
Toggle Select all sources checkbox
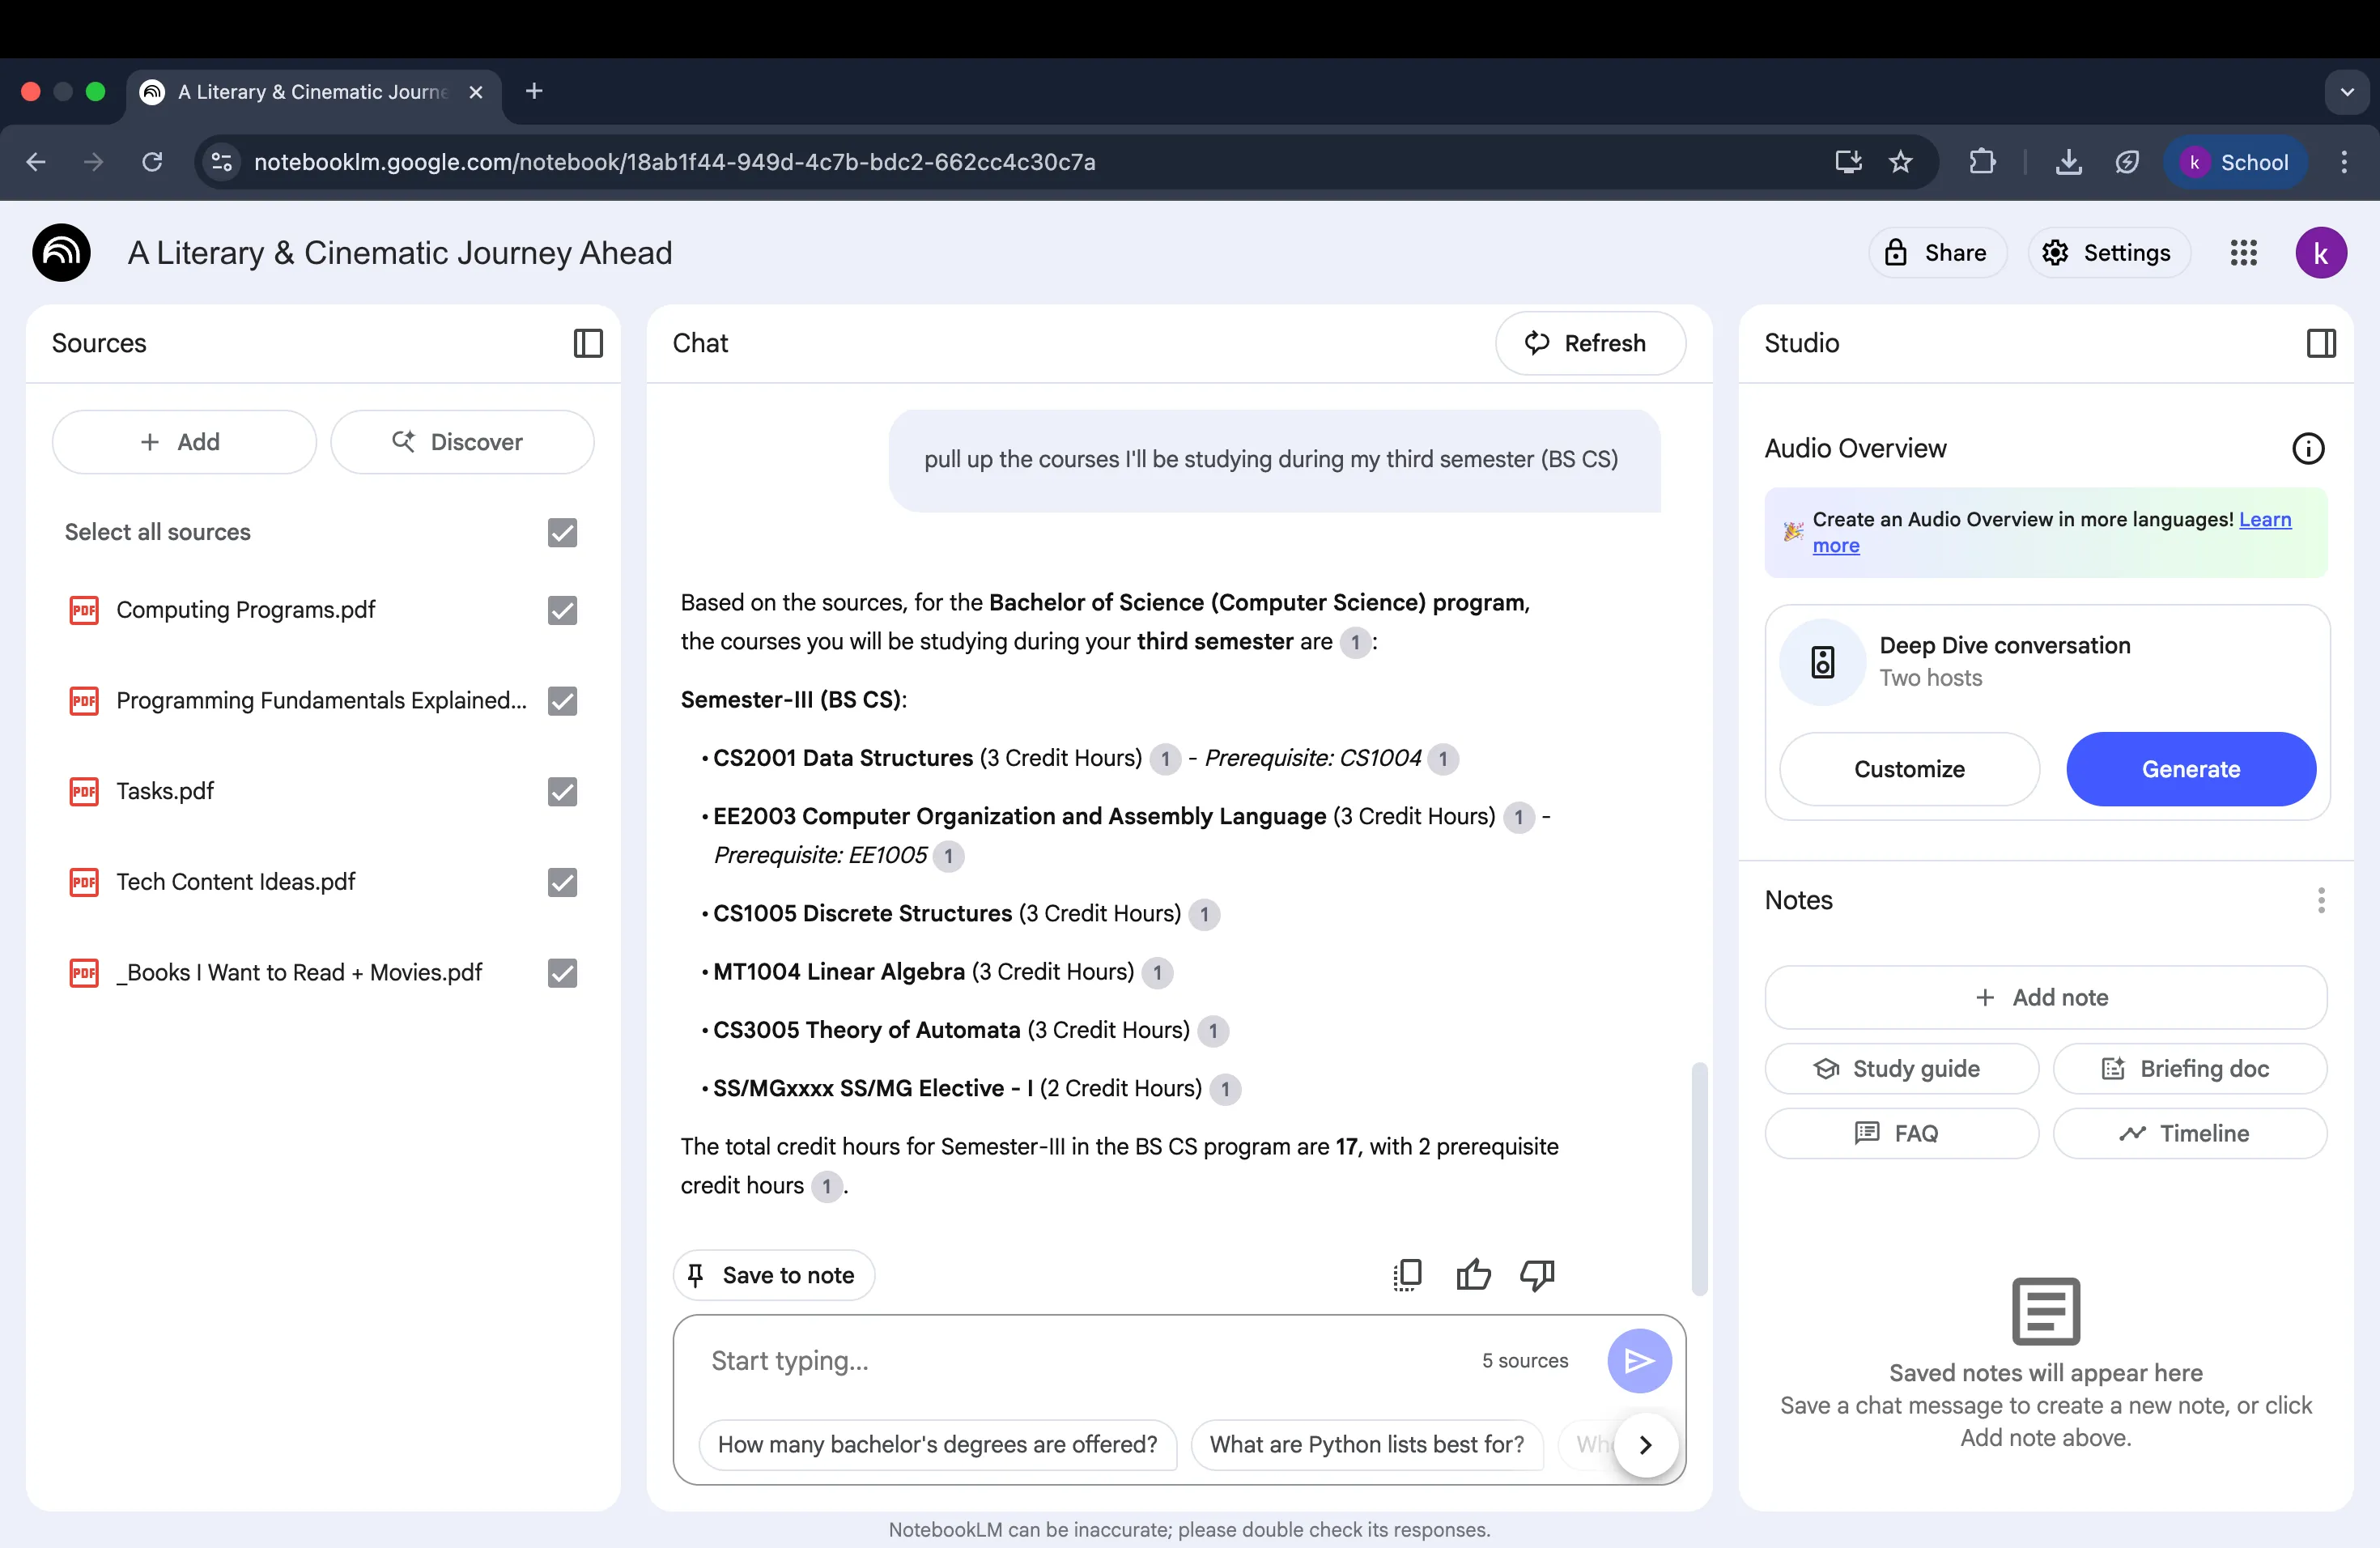click(562, 532)
